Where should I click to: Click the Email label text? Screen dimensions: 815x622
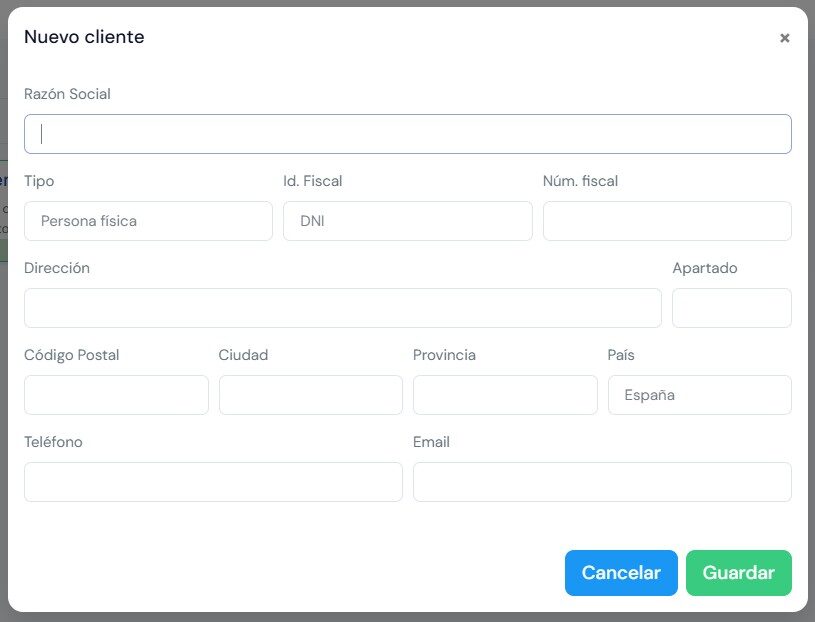[431, 442]
